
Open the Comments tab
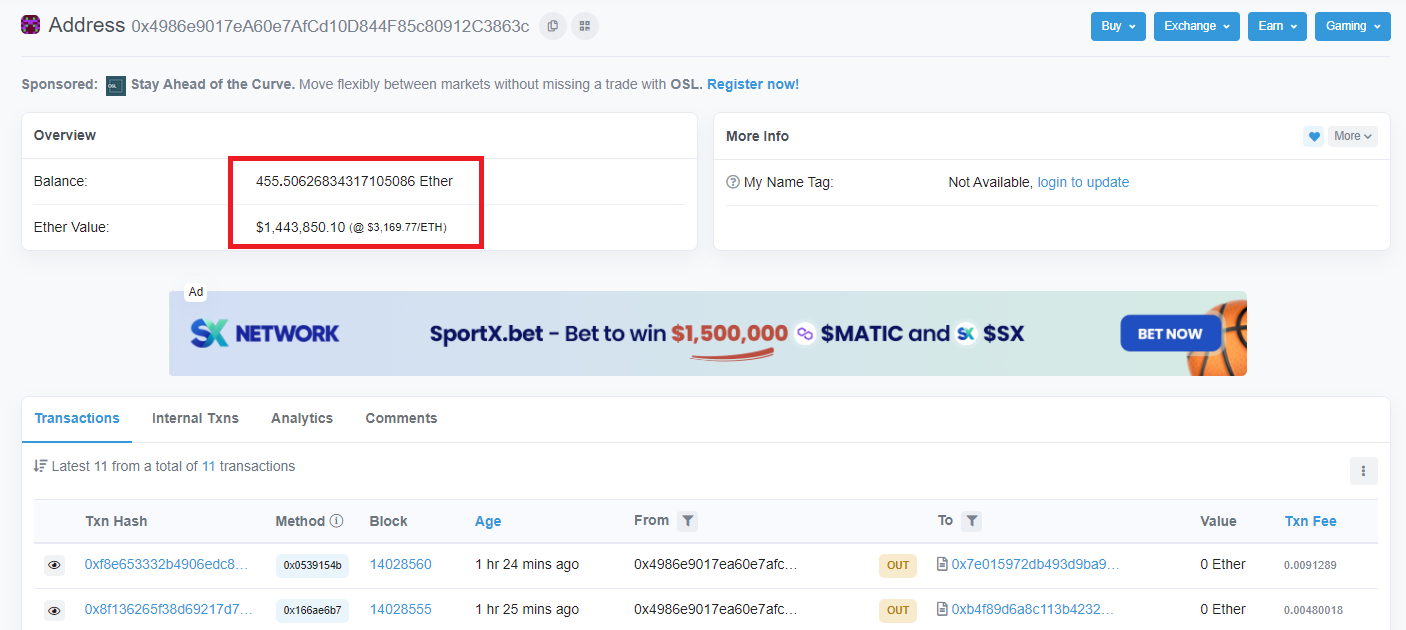401,418
